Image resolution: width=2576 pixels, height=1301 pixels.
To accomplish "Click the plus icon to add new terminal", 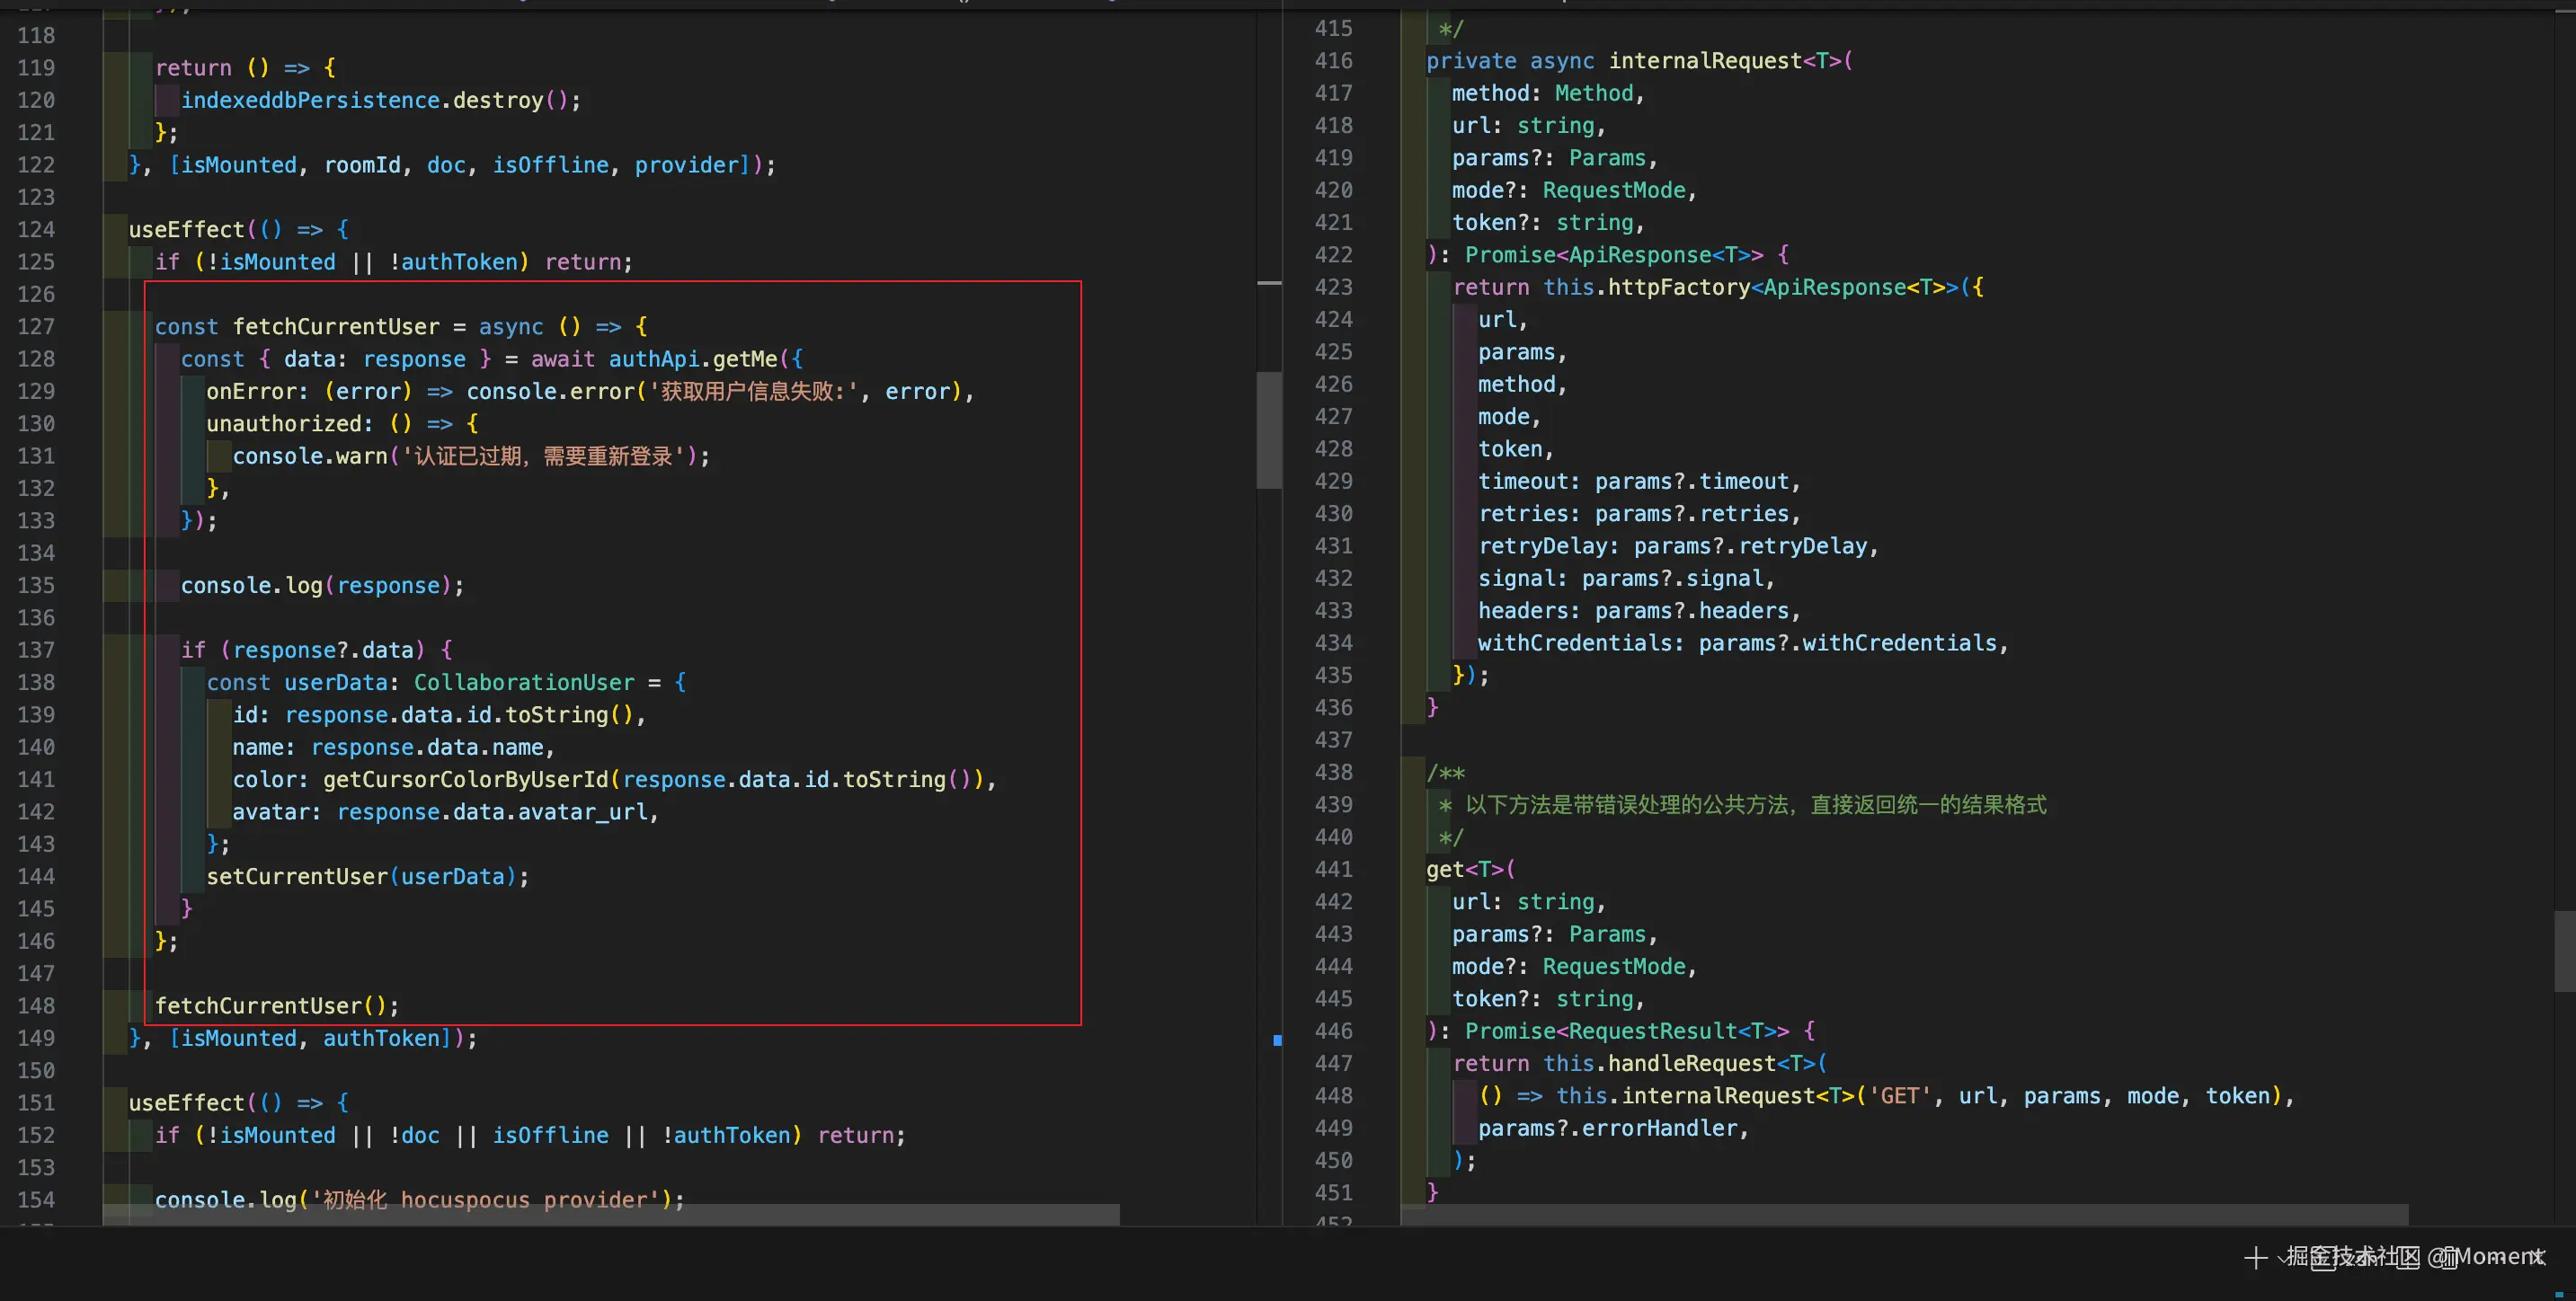I will click(x=2256, y=1258).
